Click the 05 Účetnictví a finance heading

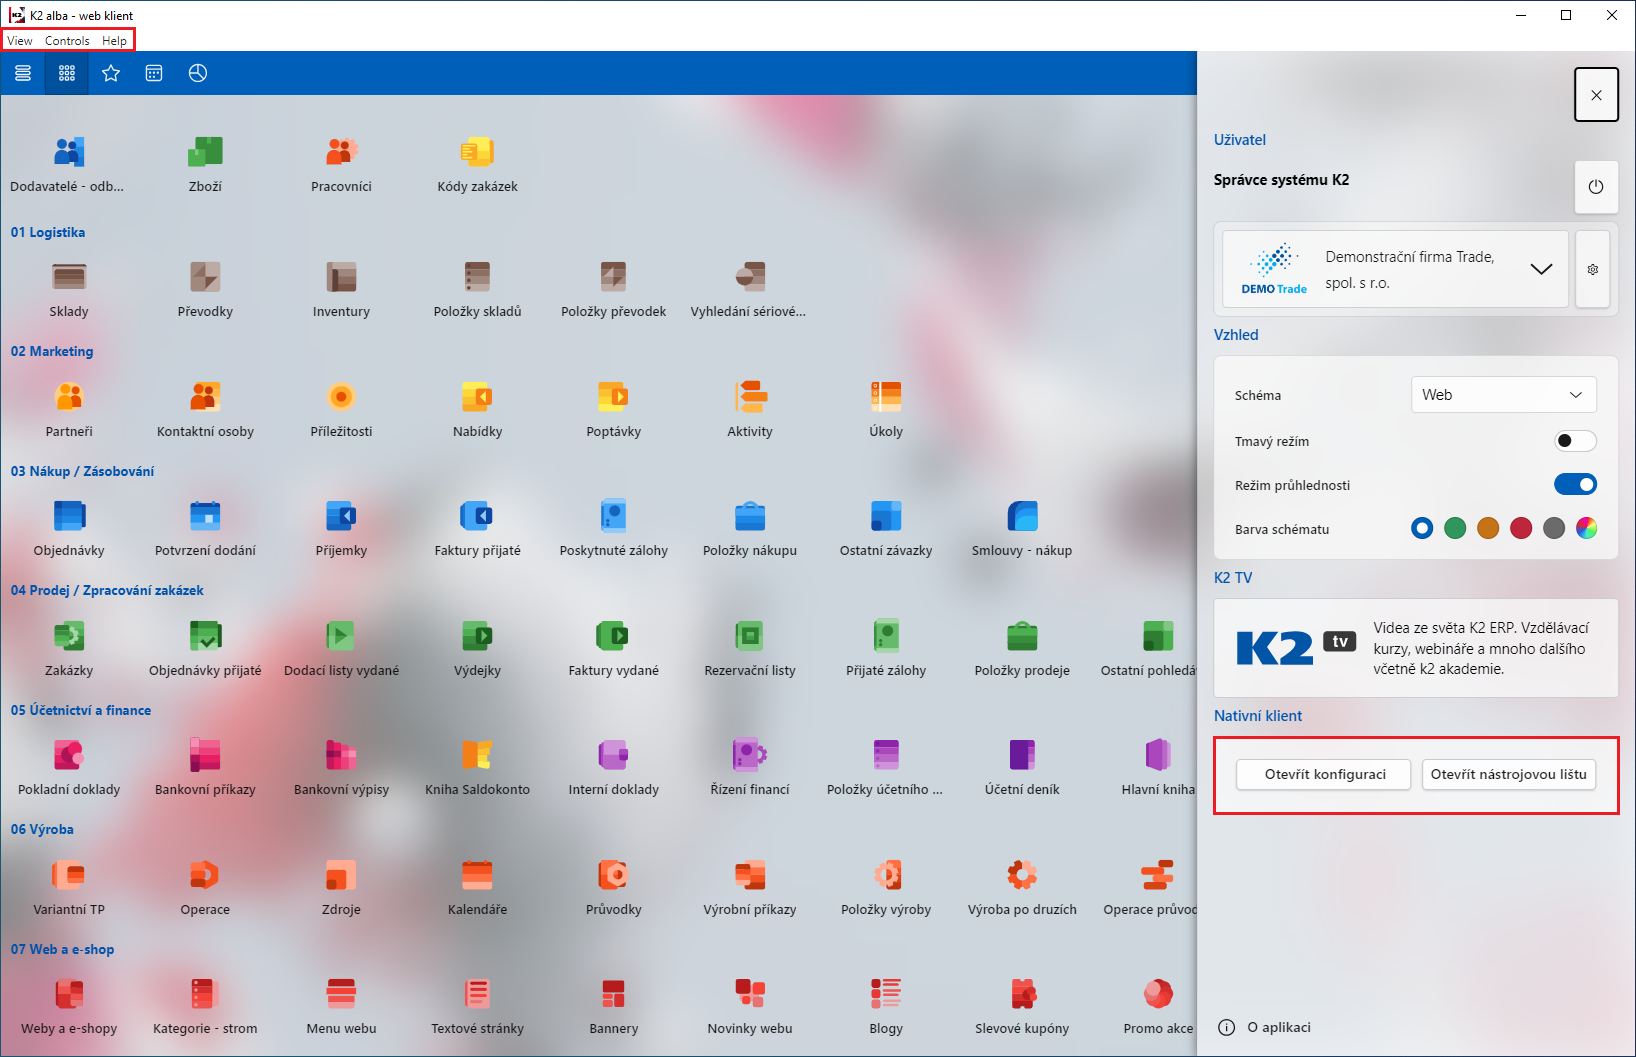tap(81, 710)
